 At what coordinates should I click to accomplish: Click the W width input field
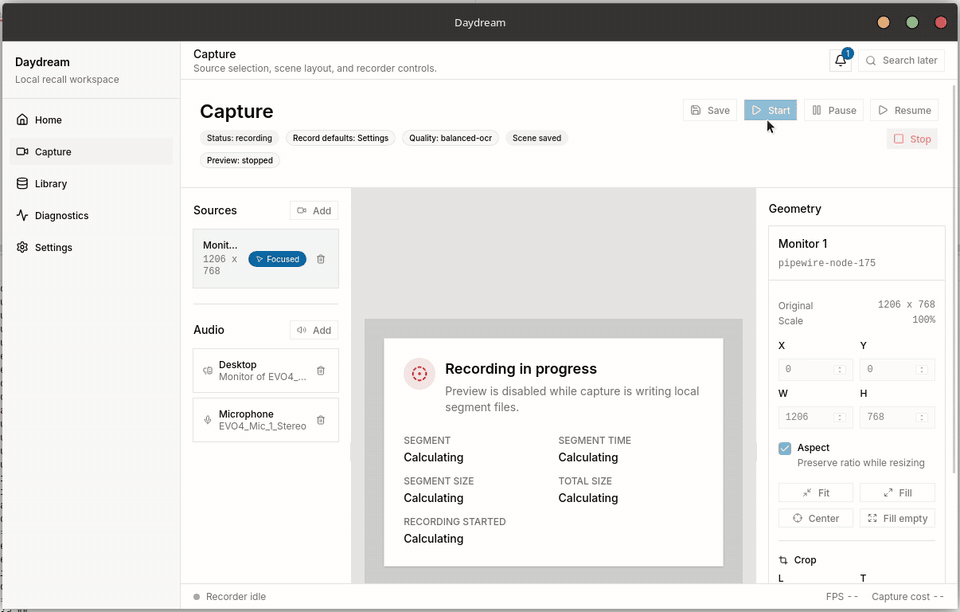pos(814,417)
